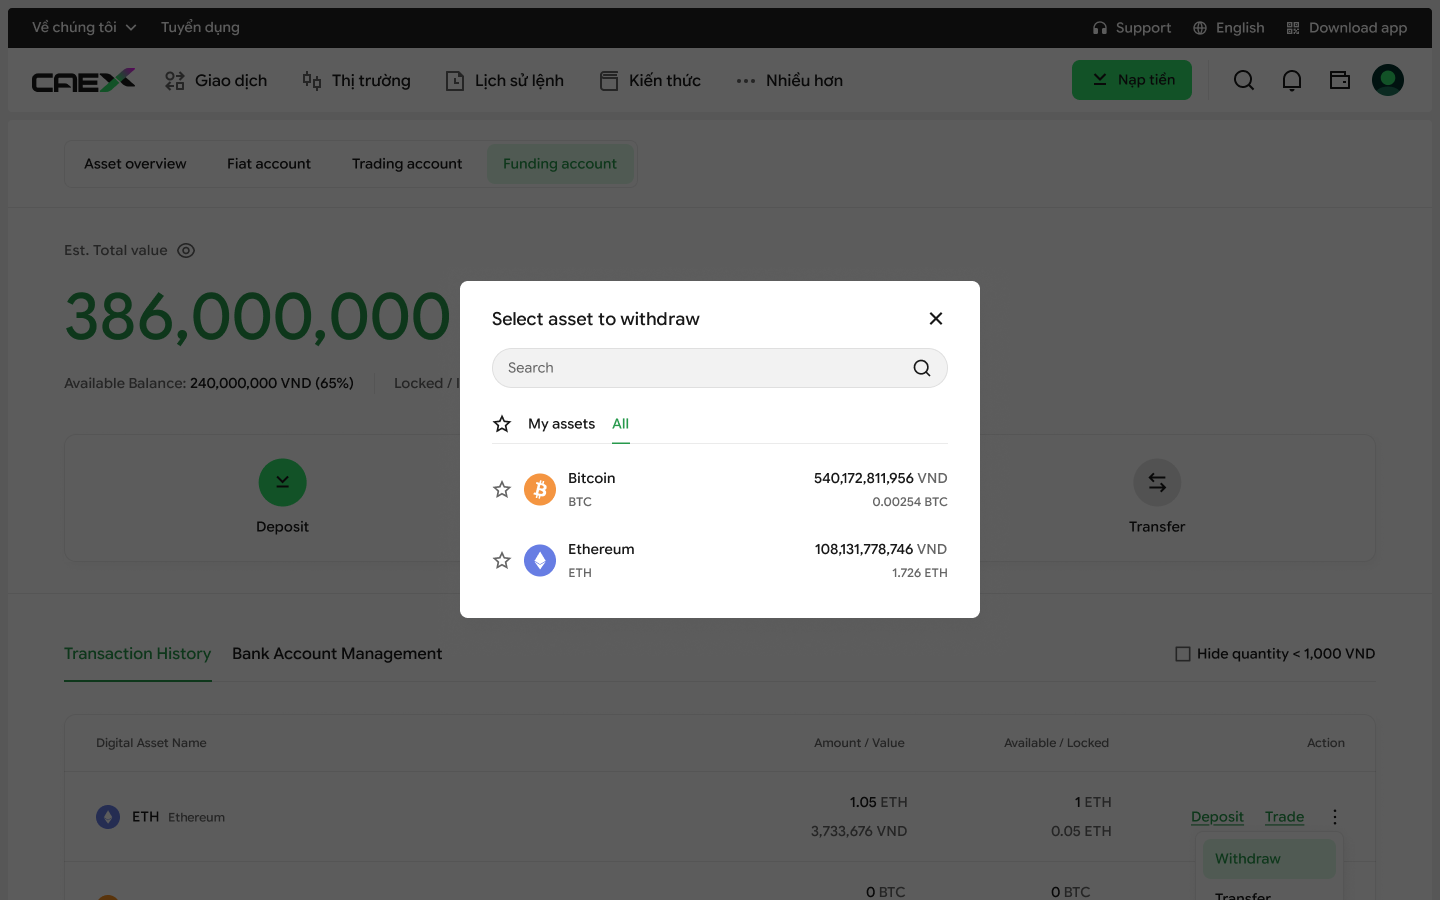The height and width of the screenshot is (900, 1440).
Task: Click the ETH row Trade link
Action: click(1284, 817)
